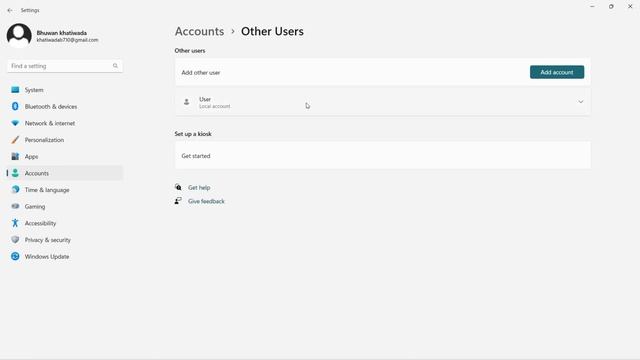Click the Set up a kiosk heading
640x360 pixels.
coord(193,134)
